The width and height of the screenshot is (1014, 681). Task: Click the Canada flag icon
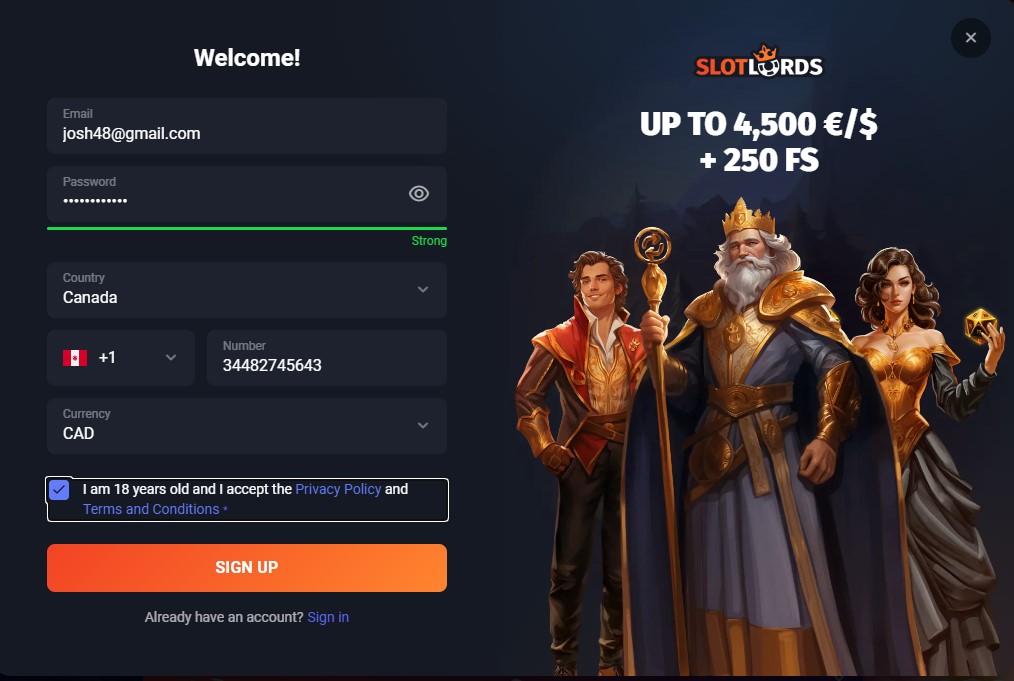coord(75,358)
